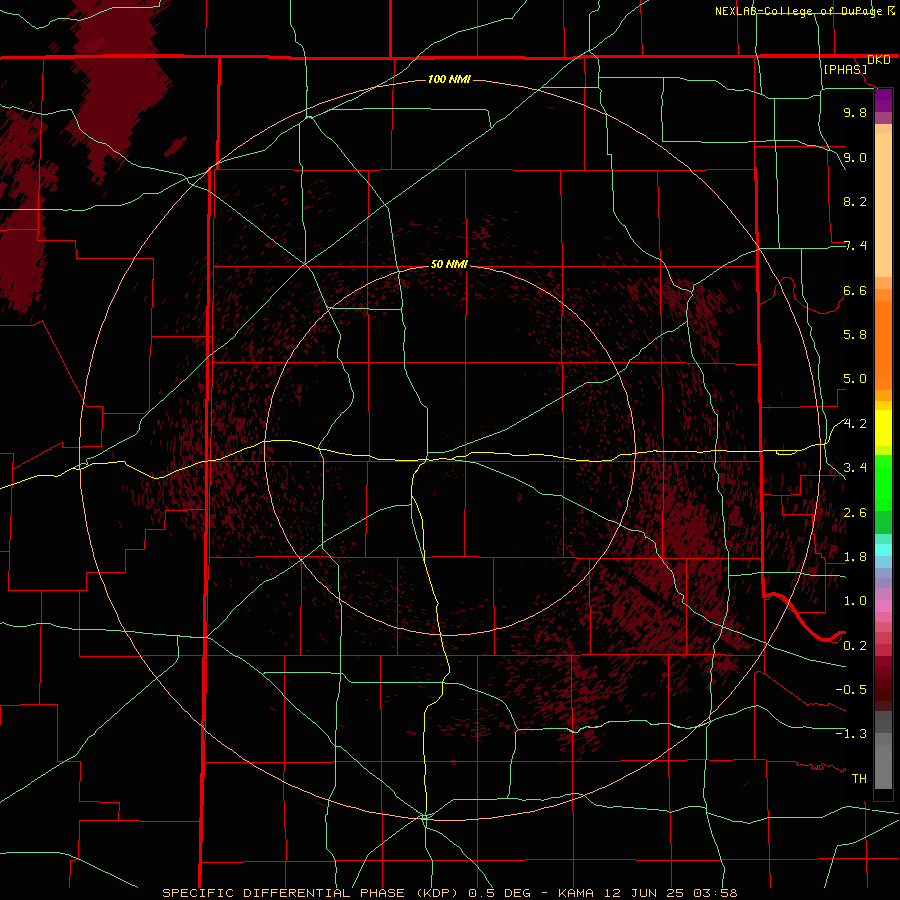Click the 9.8 value on the color scale
Screen dimensions: 900x900
855,112
